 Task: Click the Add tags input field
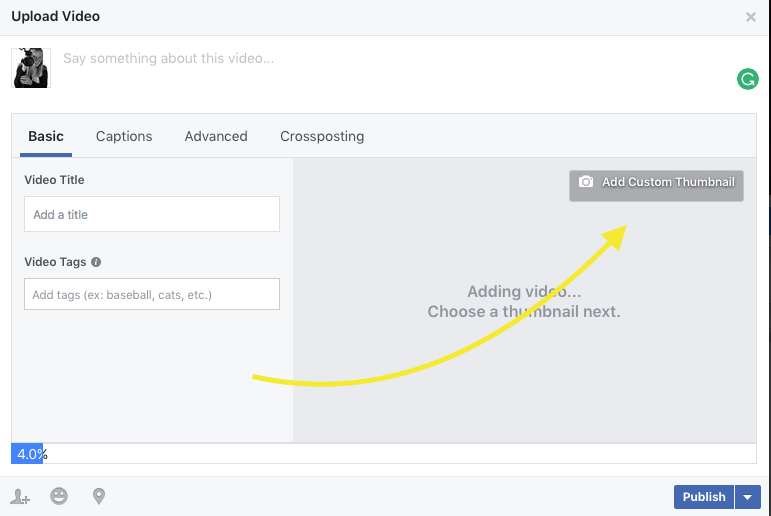(152, 294)
